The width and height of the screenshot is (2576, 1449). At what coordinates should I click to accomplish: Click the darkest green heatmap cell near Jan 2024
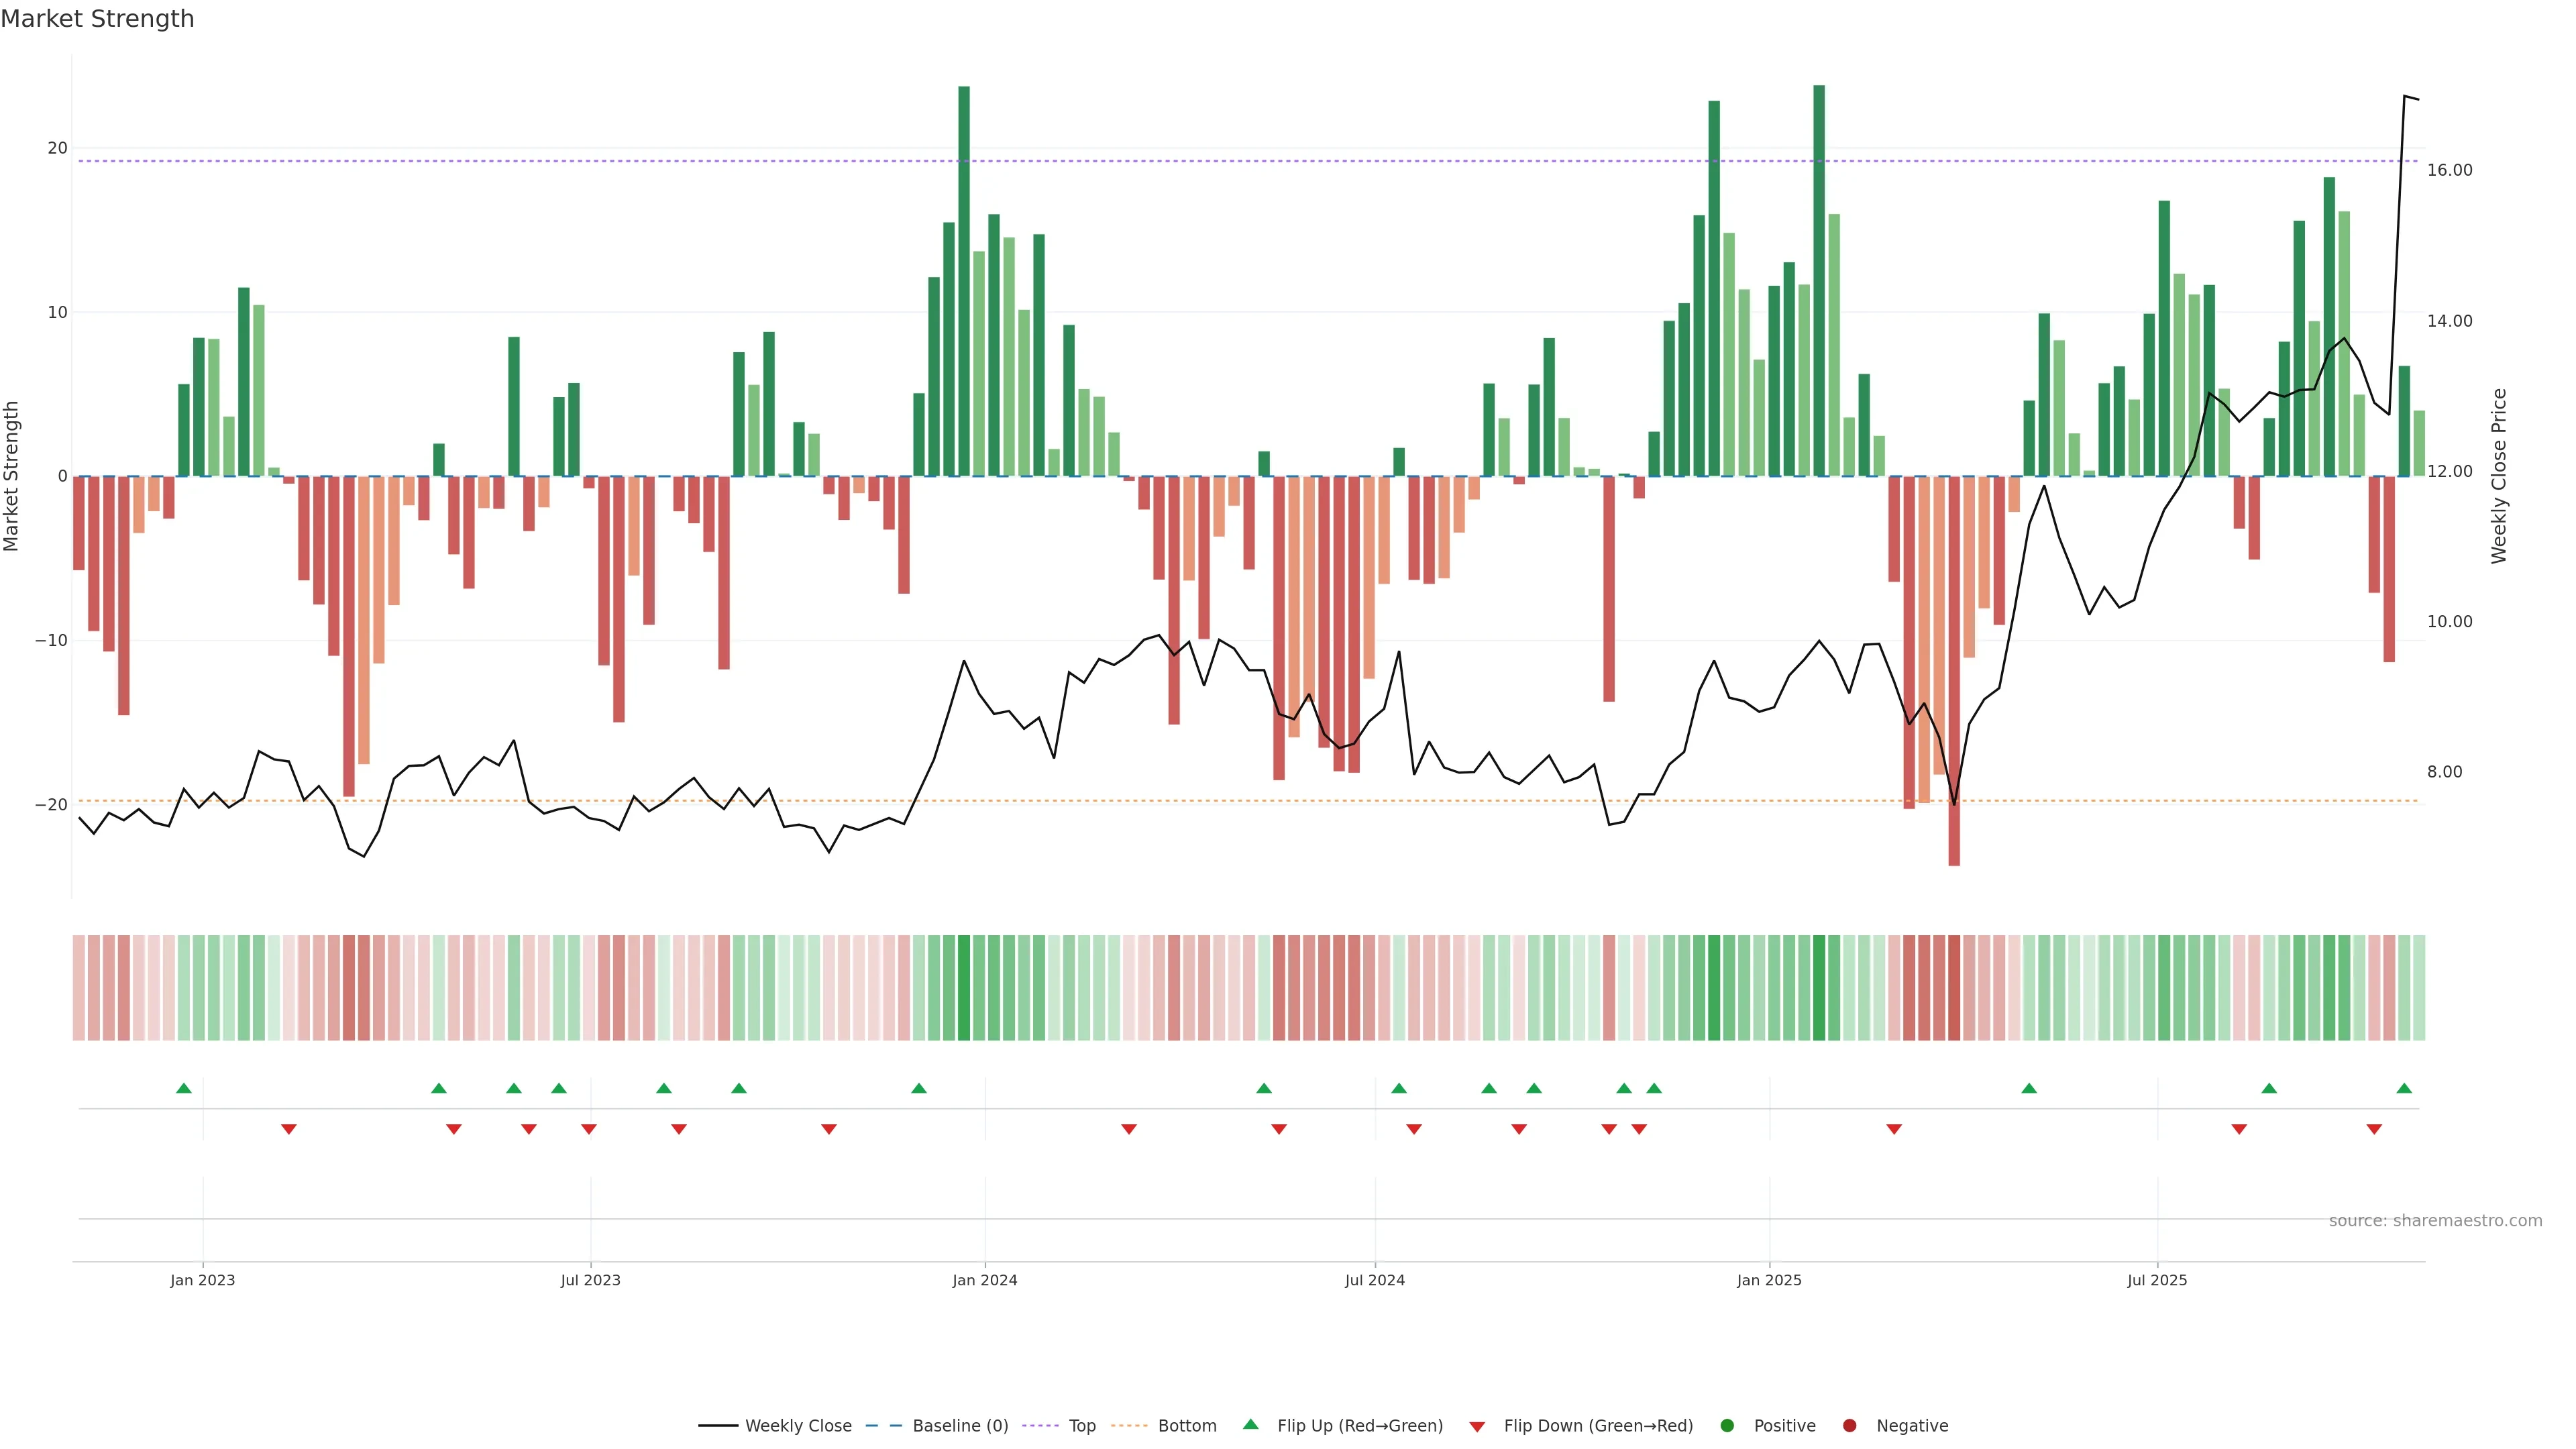(x=964, y=987)
